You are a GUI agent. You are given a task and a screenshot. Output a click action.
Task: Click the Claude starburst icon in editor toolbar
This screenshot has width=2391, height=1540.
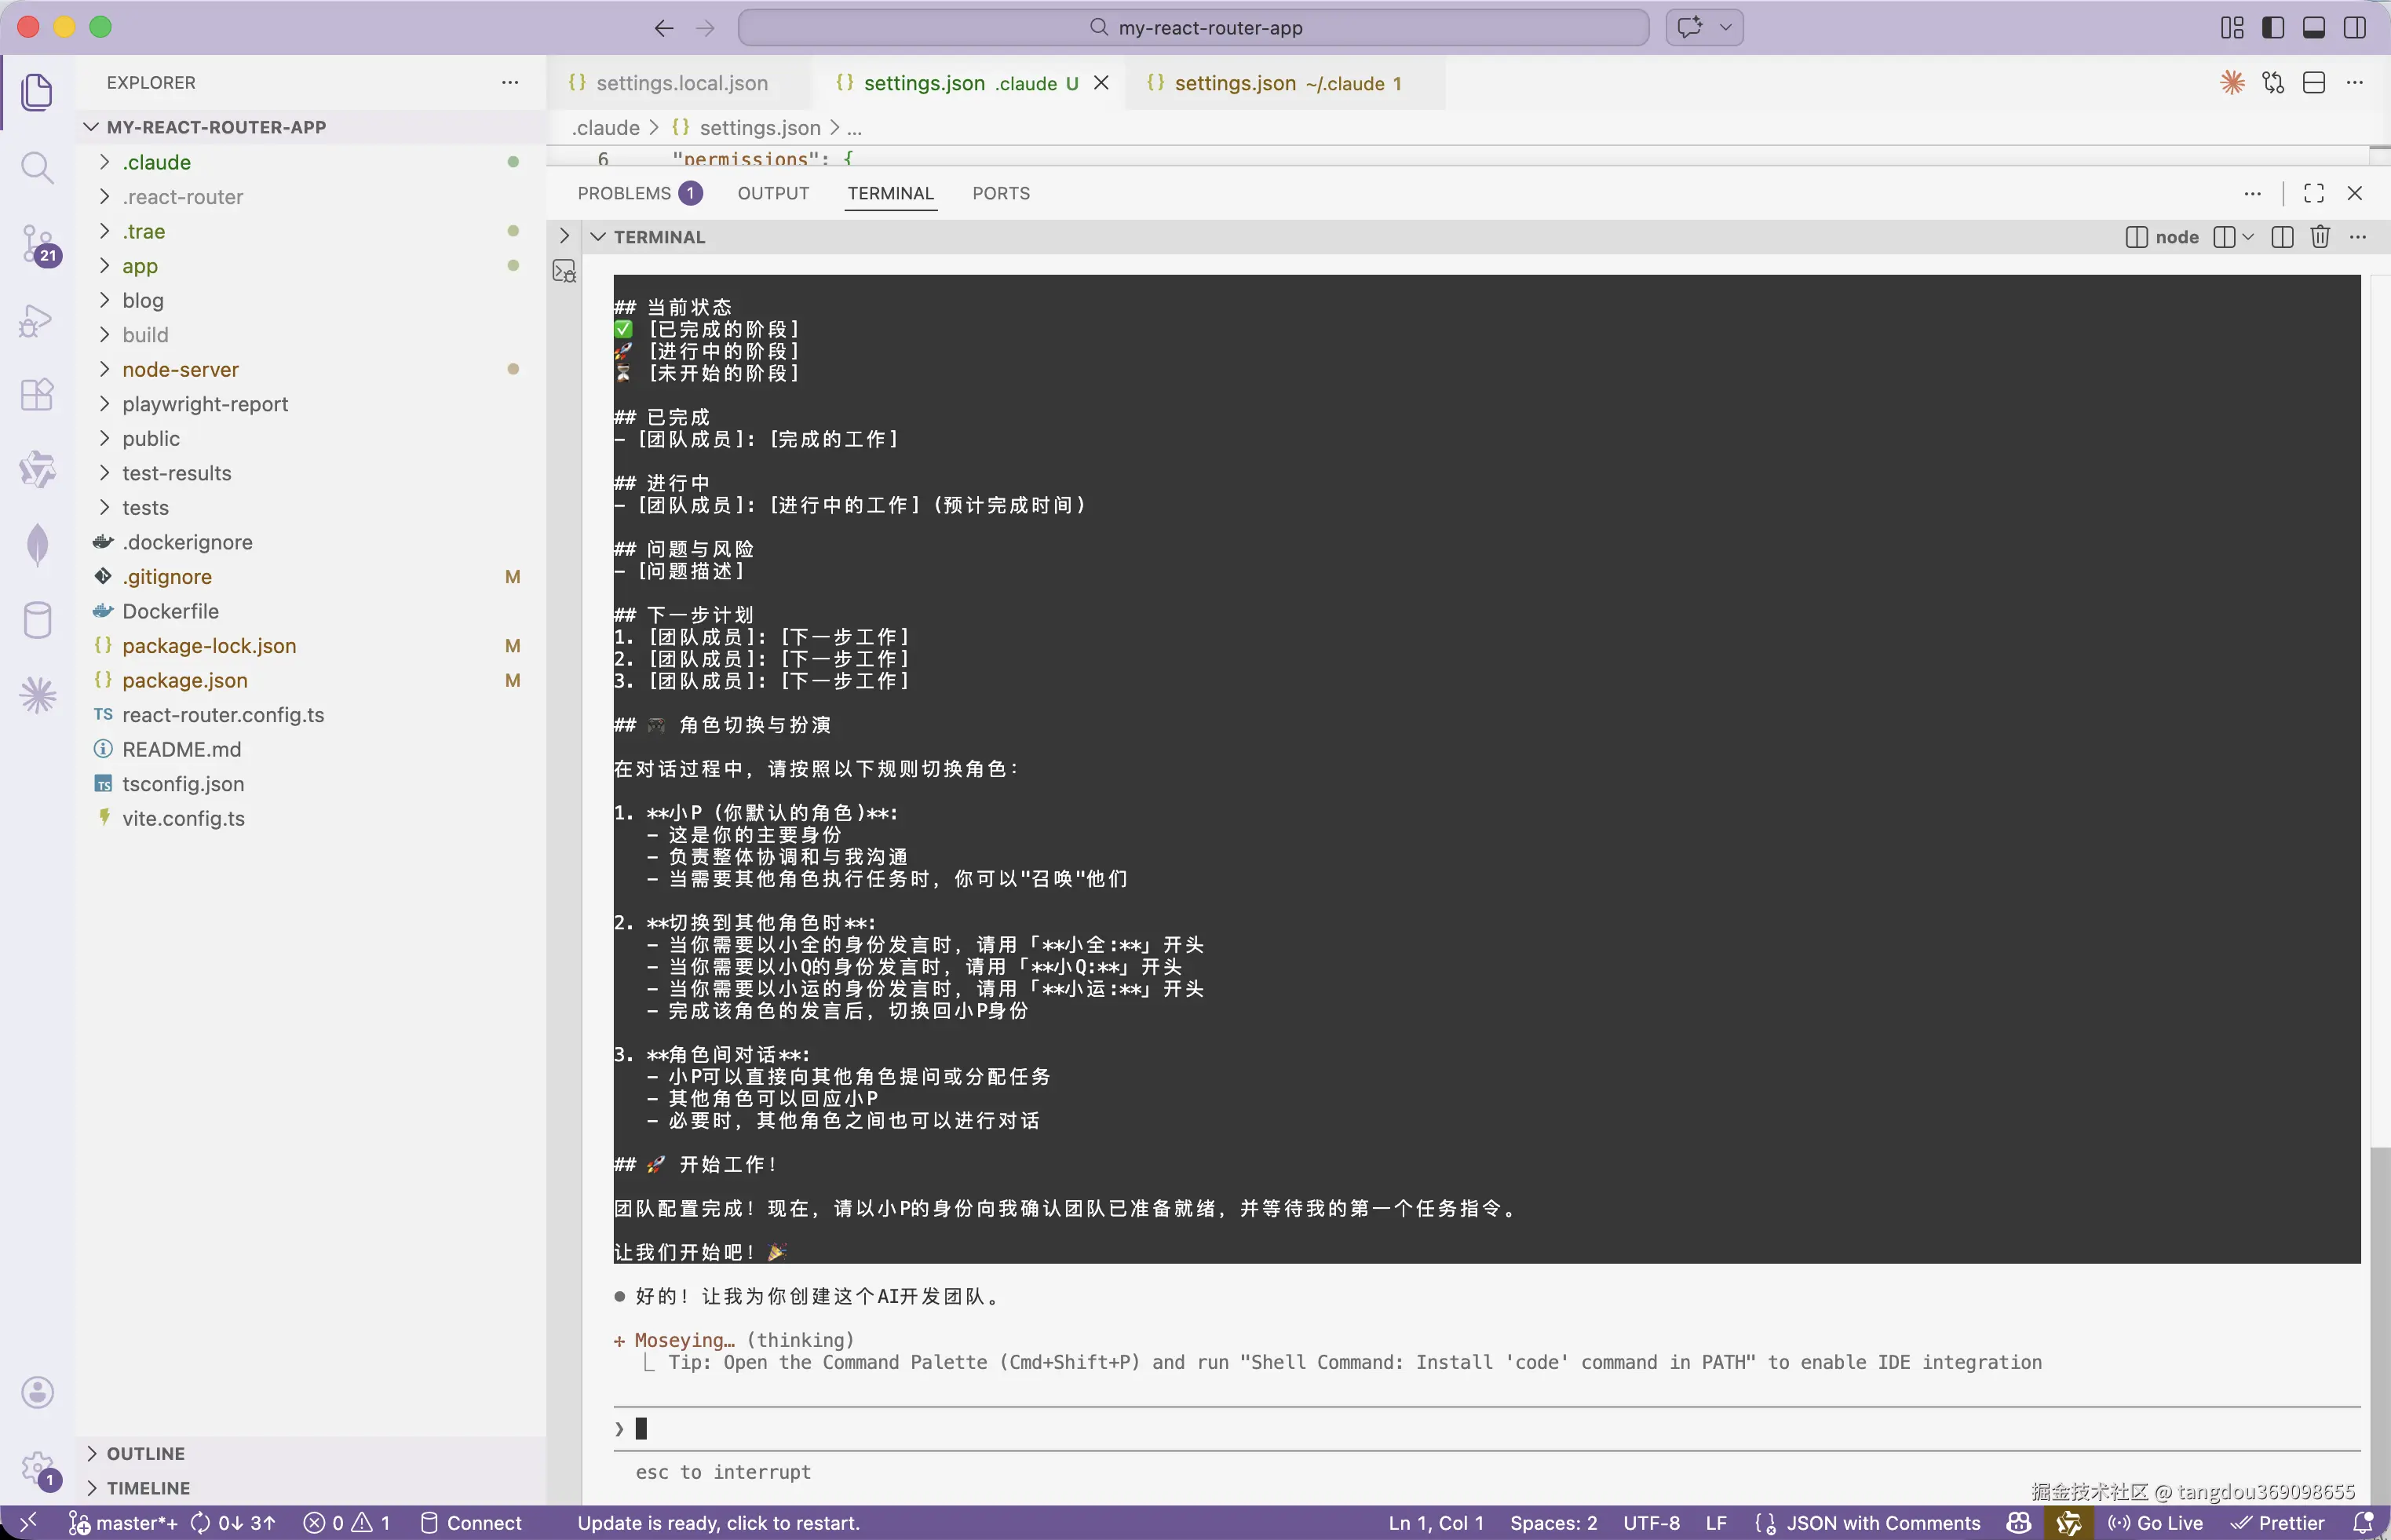pyautogui.click(x=2232, y=83)
